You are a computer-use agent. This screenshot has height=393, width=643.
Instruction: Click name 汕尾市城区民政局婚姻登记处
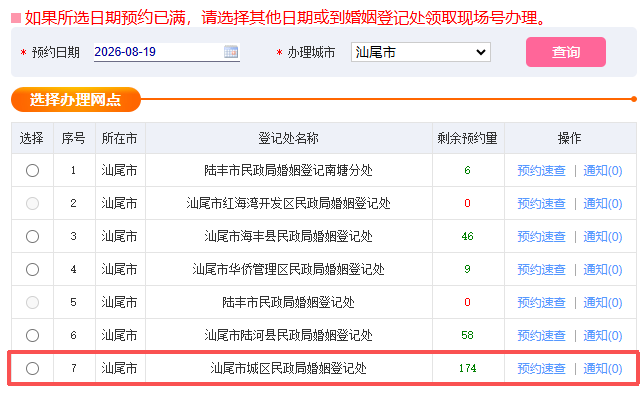(288, 368)
